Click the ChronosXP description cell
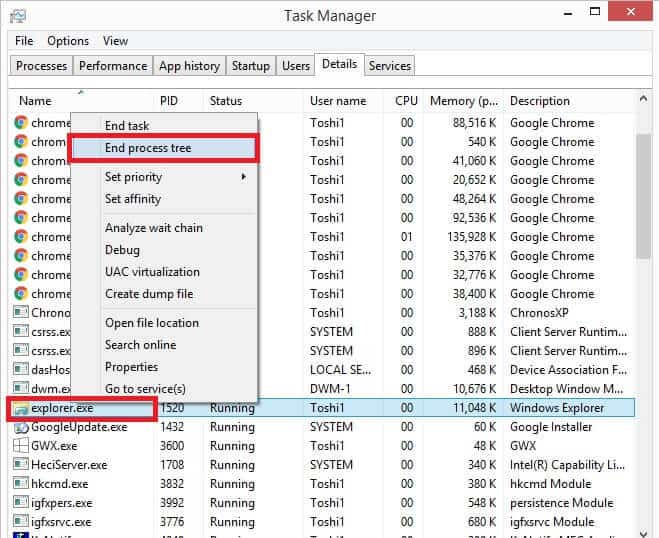This screenshot has width=659, height=538. click(539, 313)
